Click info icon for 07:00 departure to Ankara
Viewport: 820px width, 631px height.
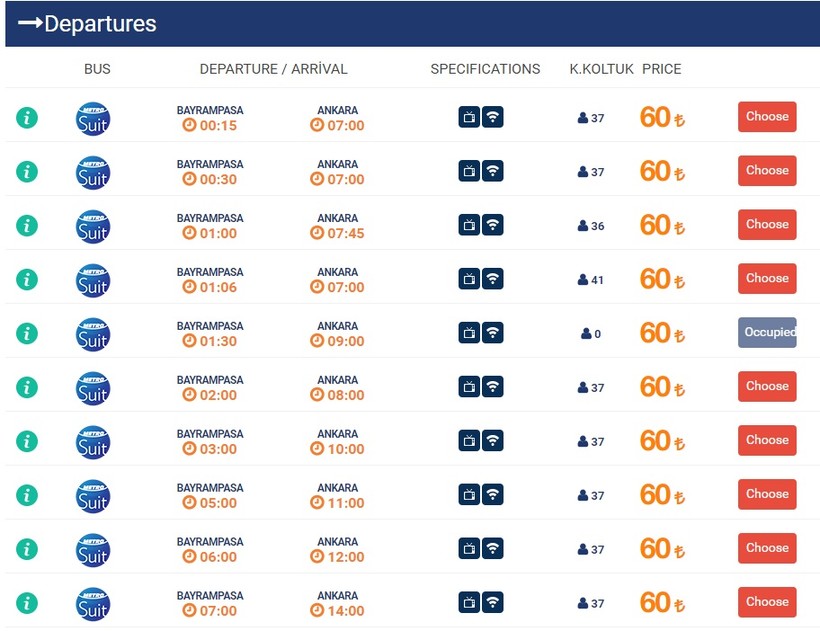[x=27, y=603]
